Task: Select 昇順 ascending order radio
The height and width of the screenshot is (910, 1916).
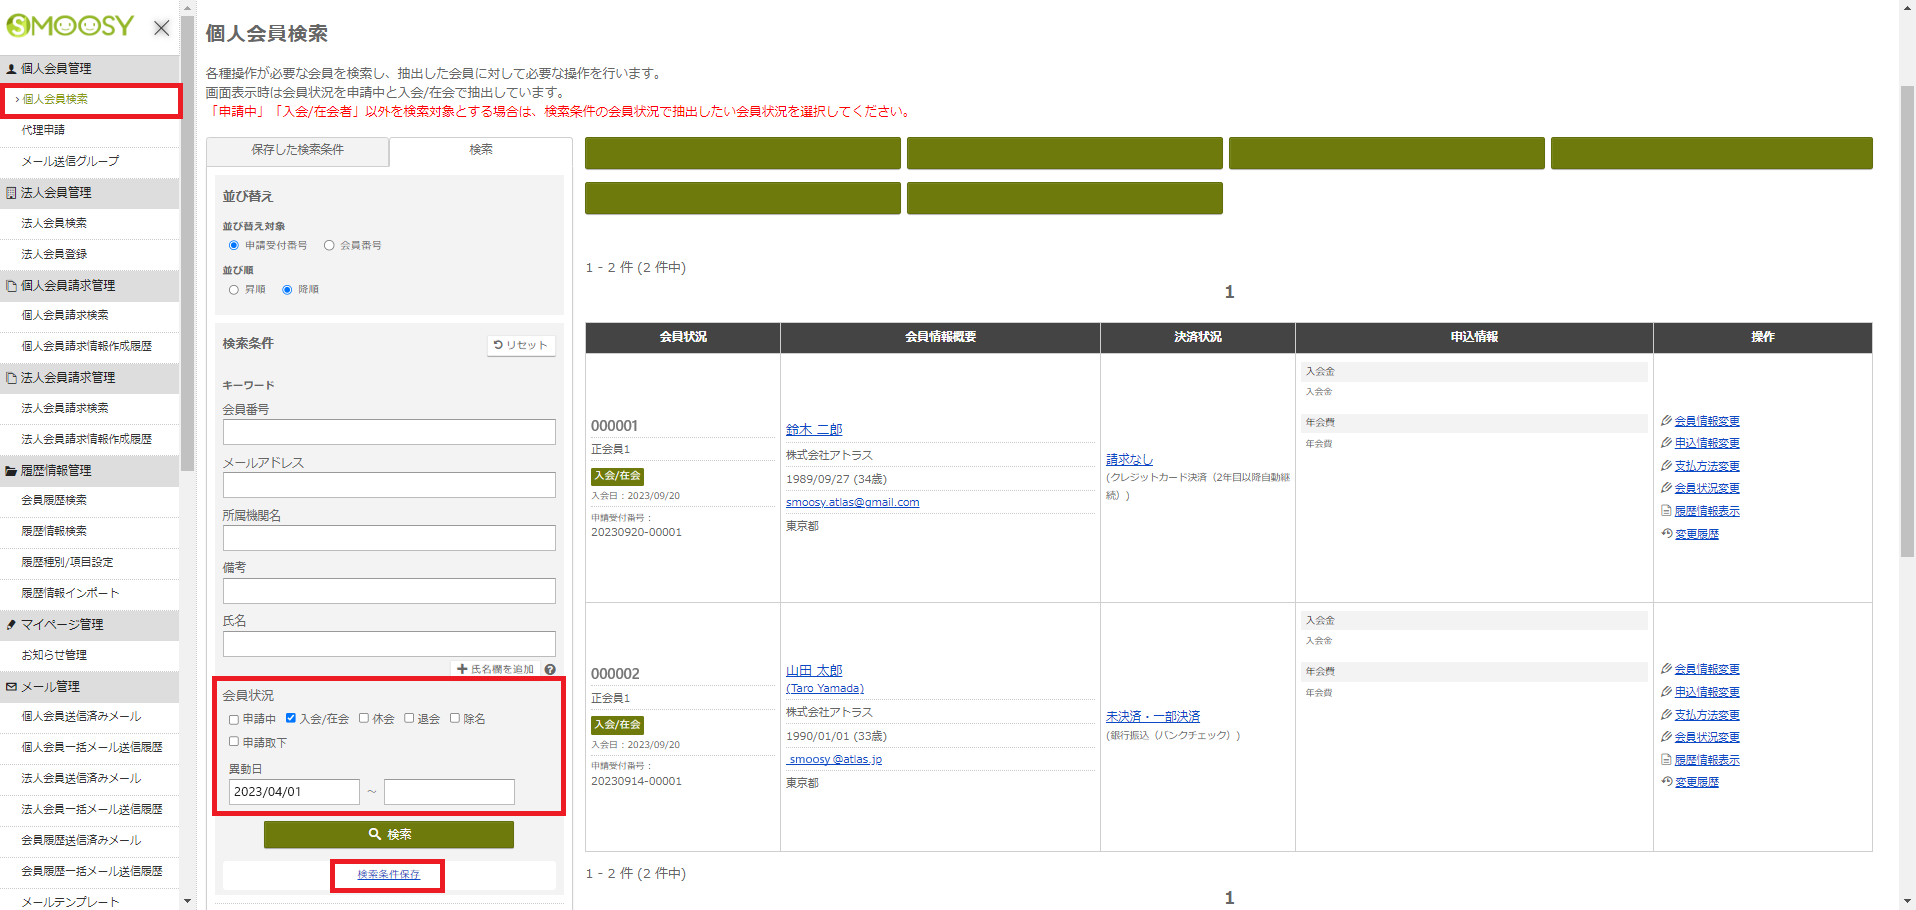Action: tap(234, 290)
